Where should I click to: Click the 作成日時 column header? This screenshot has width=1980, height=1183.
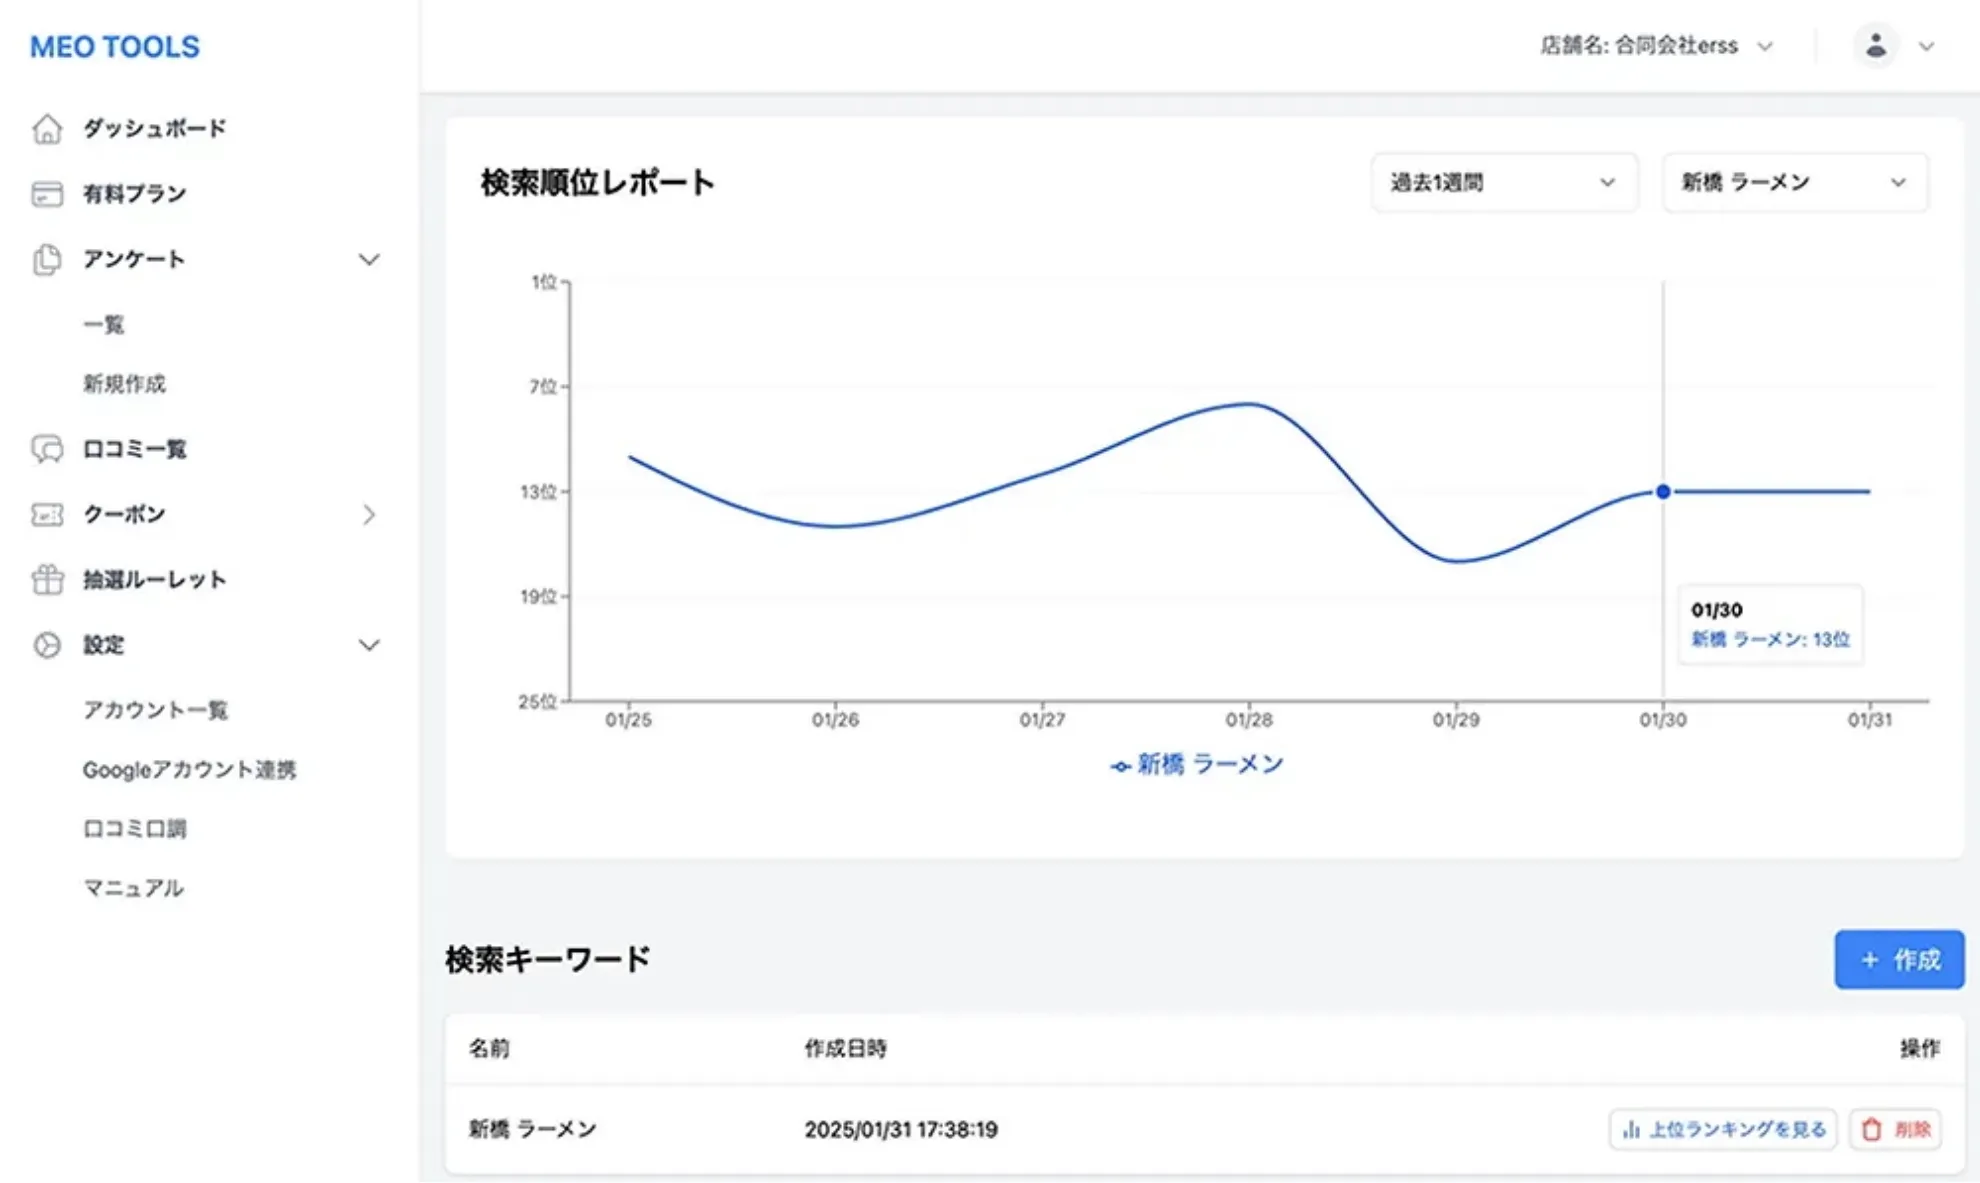(x=846, y=1049)
